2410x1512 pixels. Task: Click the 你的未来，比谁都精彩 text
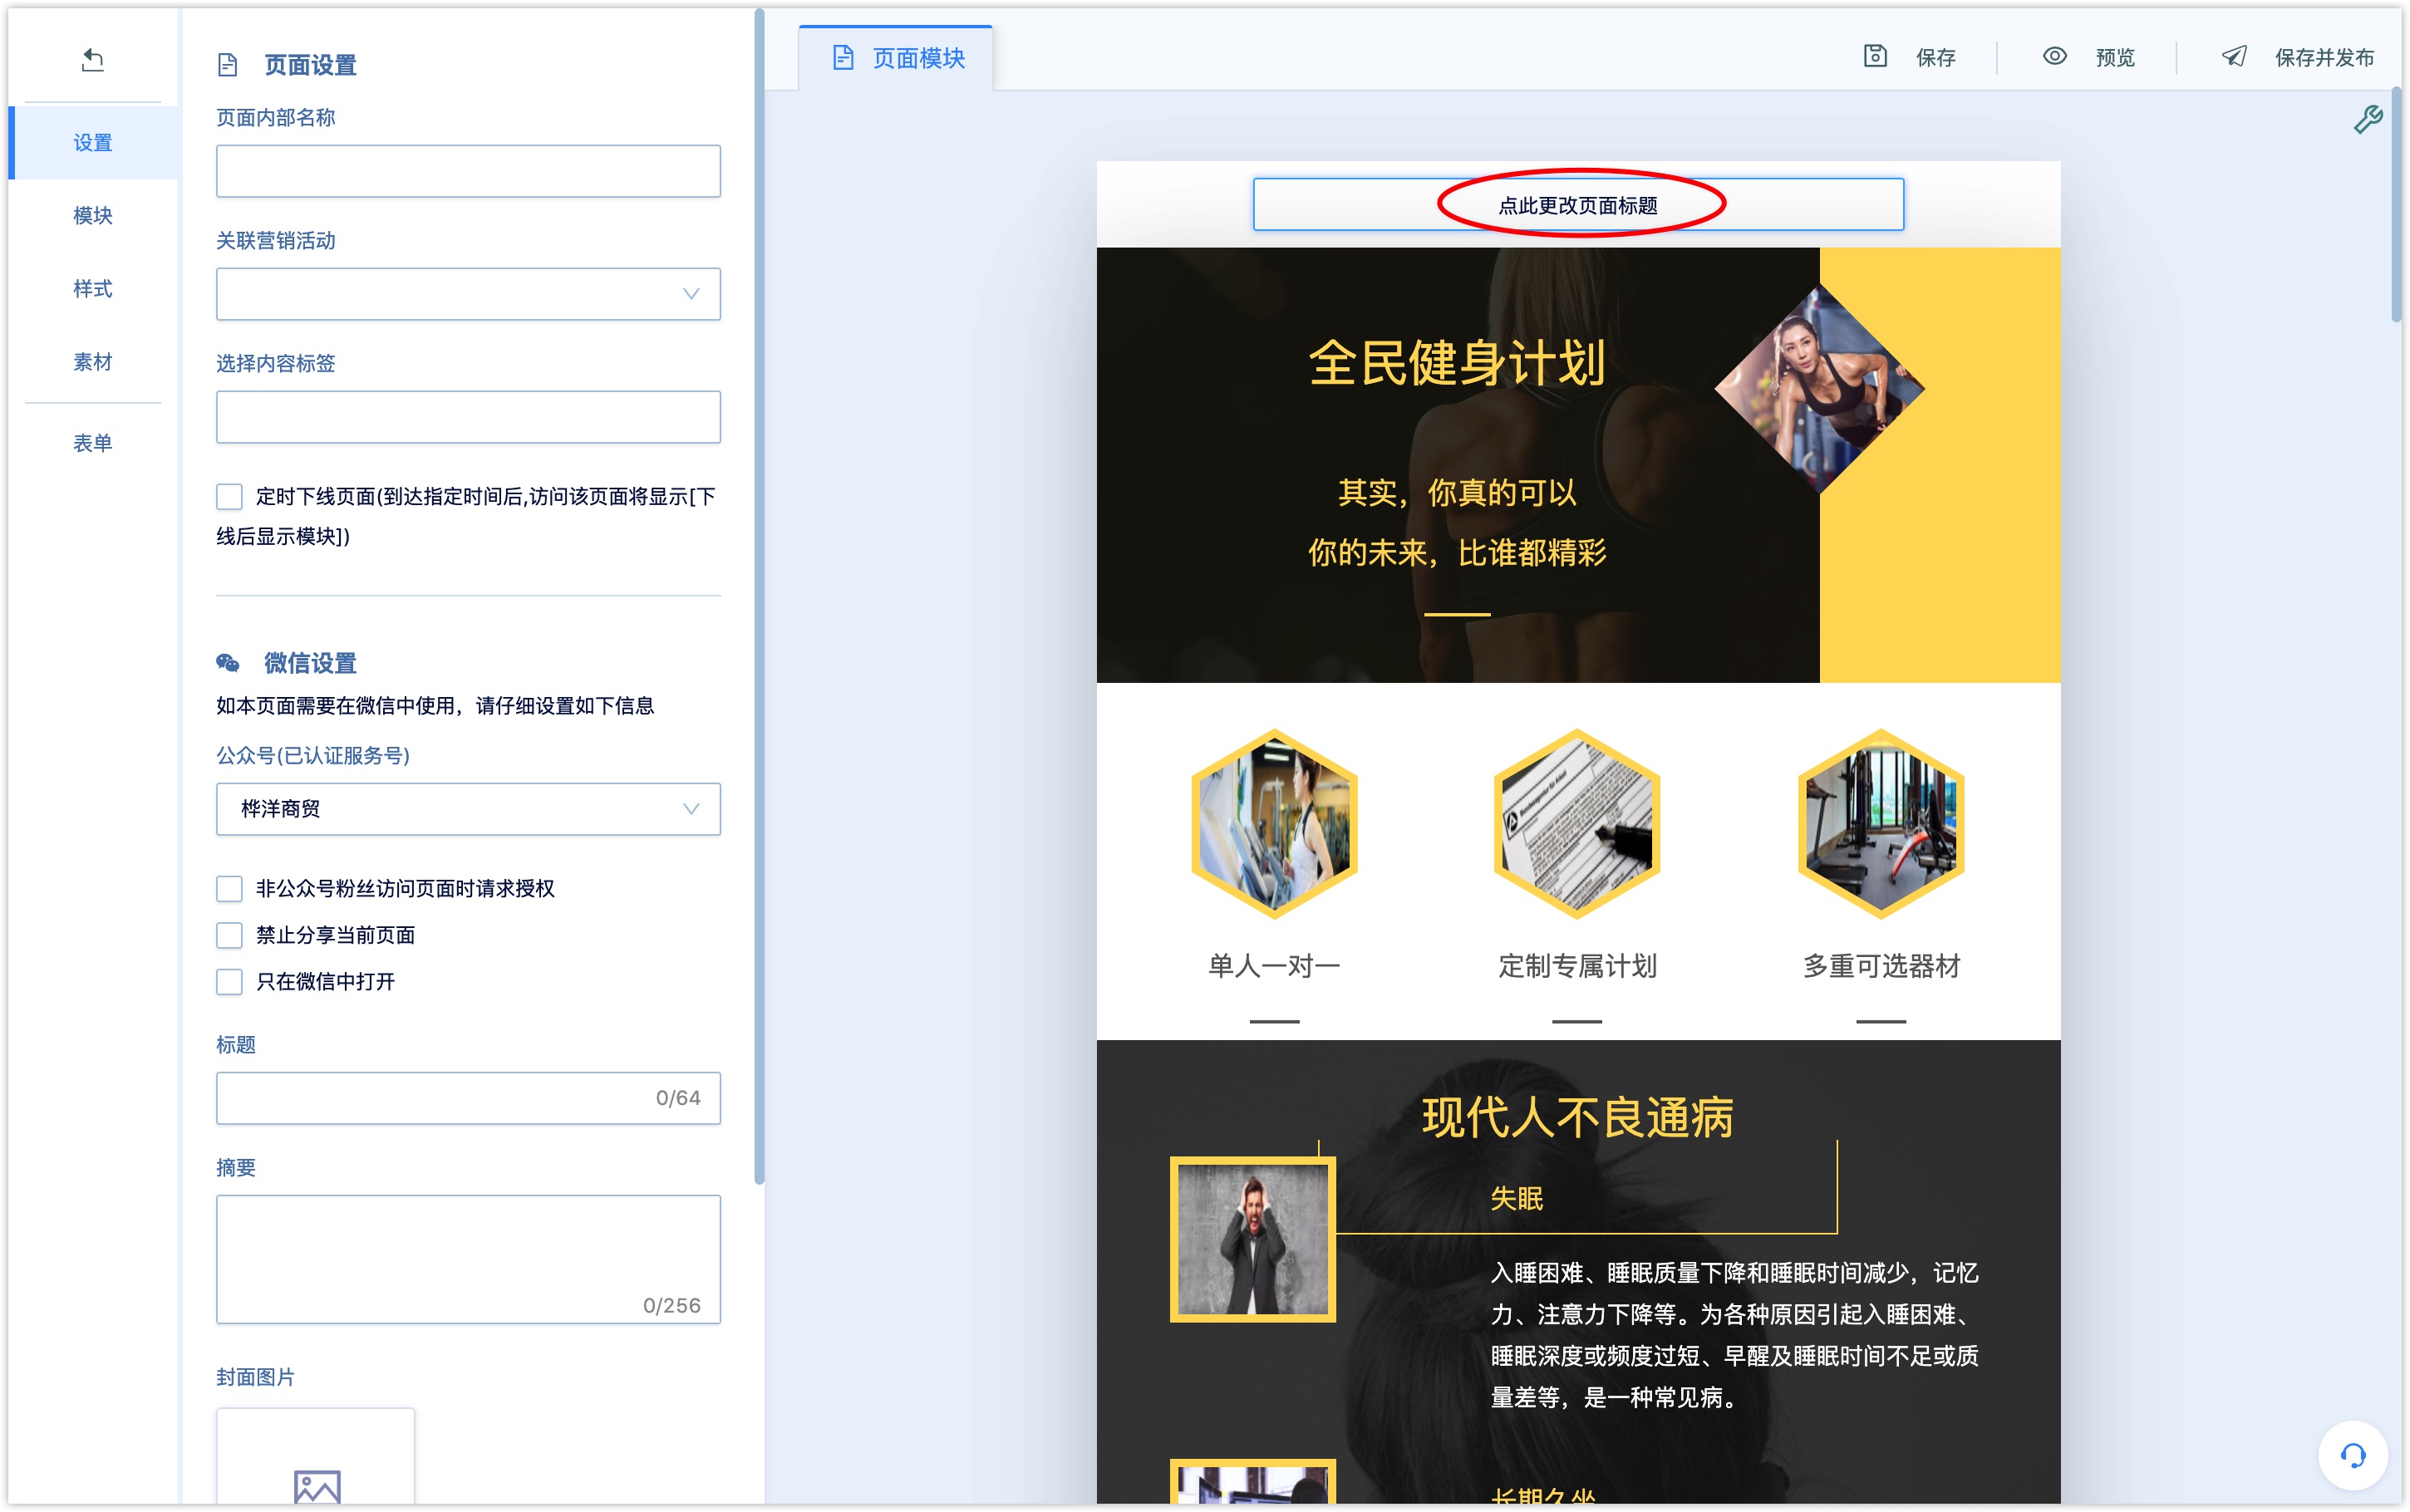[x=1457, y=552]
